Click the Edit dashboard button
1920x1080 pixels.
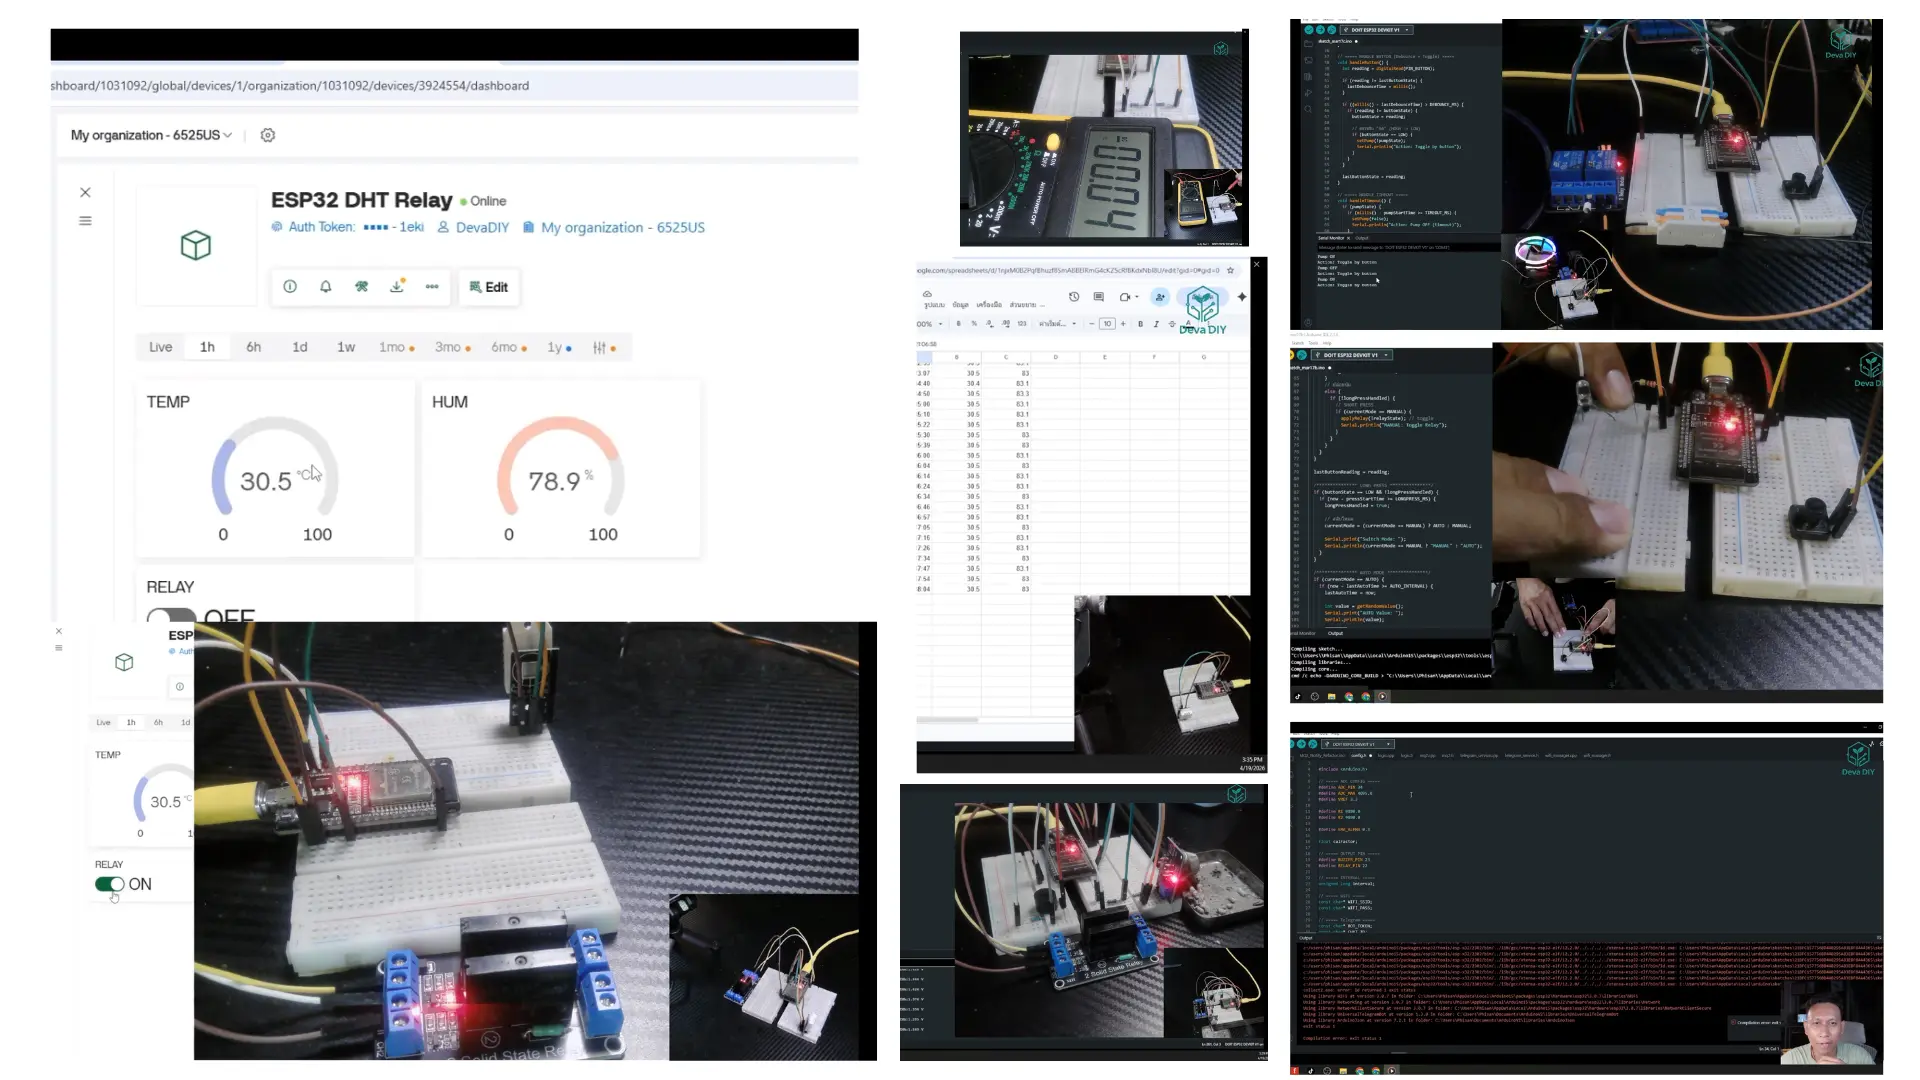tap(488, 287)
